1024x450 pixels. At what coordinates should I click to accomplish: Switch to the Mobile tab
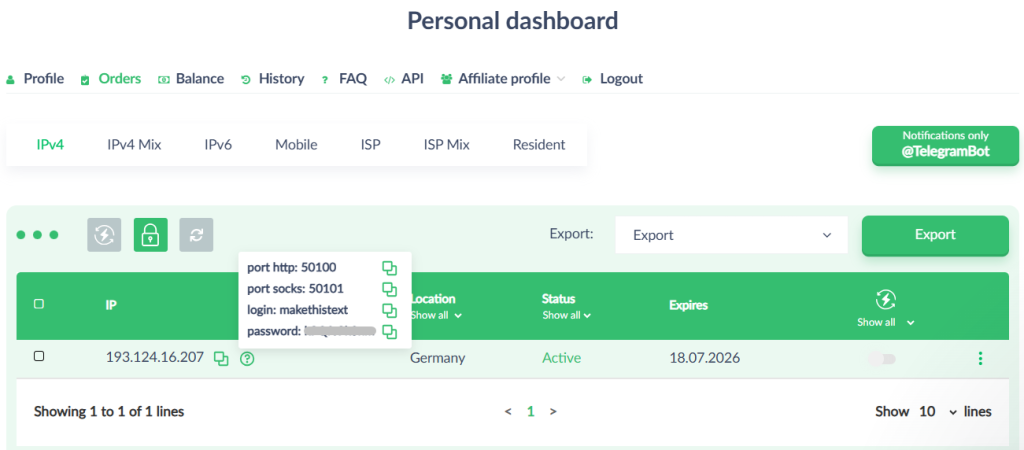296,144
